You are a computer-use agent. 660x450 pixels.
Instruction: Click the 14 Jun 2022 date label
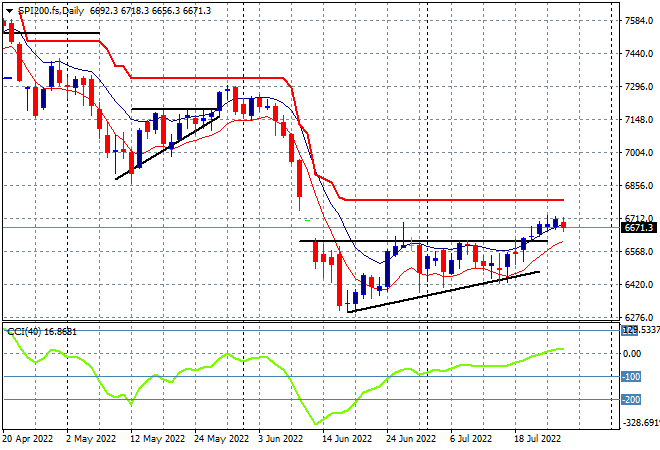point(347,439)
